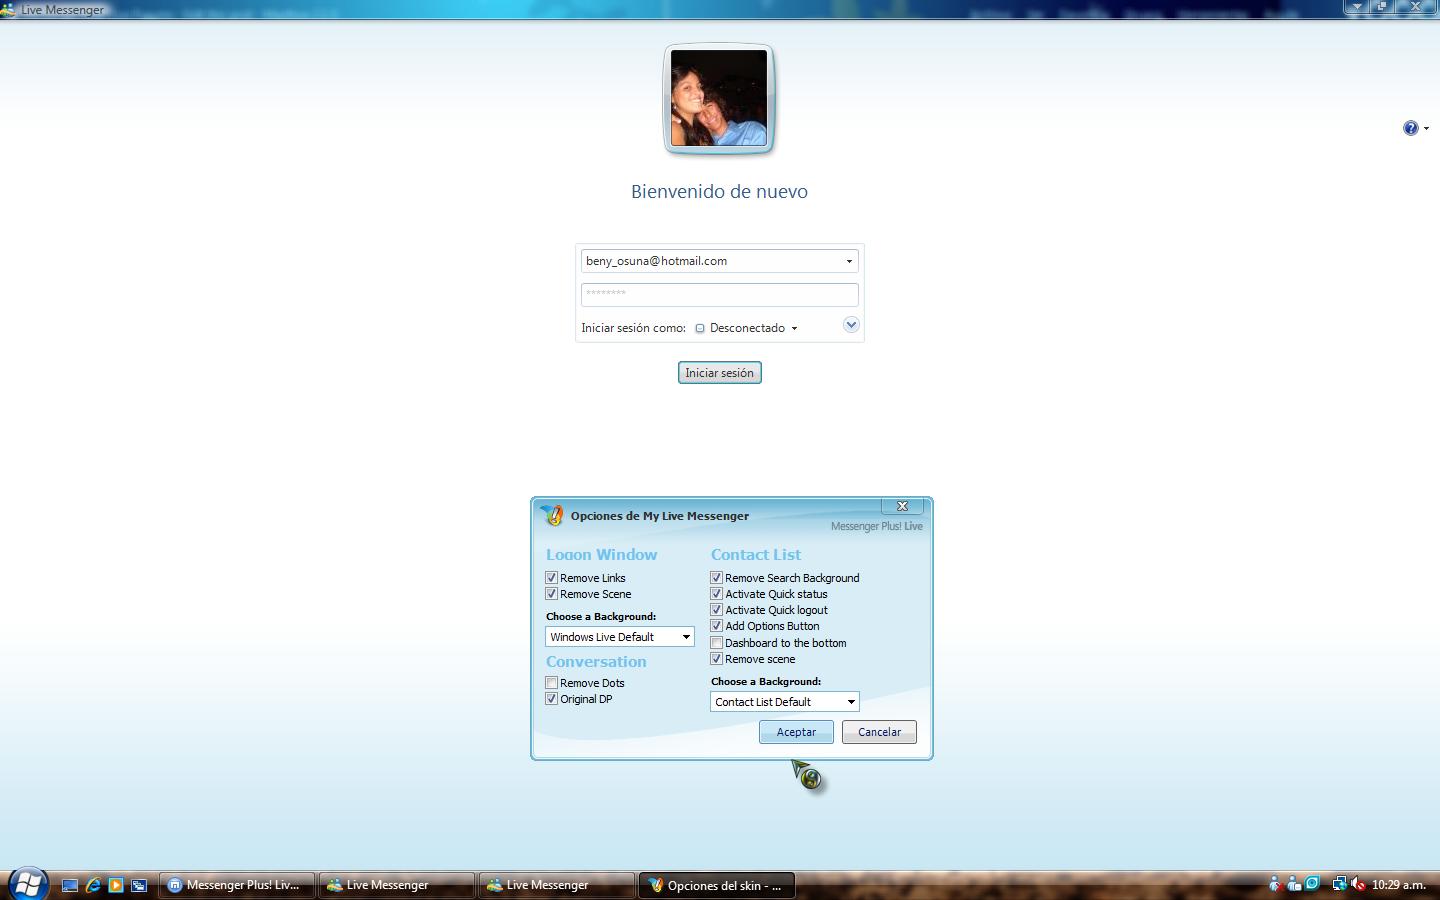Viewport: 1440px width, 900px height.
Task: Click the password input field
Action: point(719,294)
